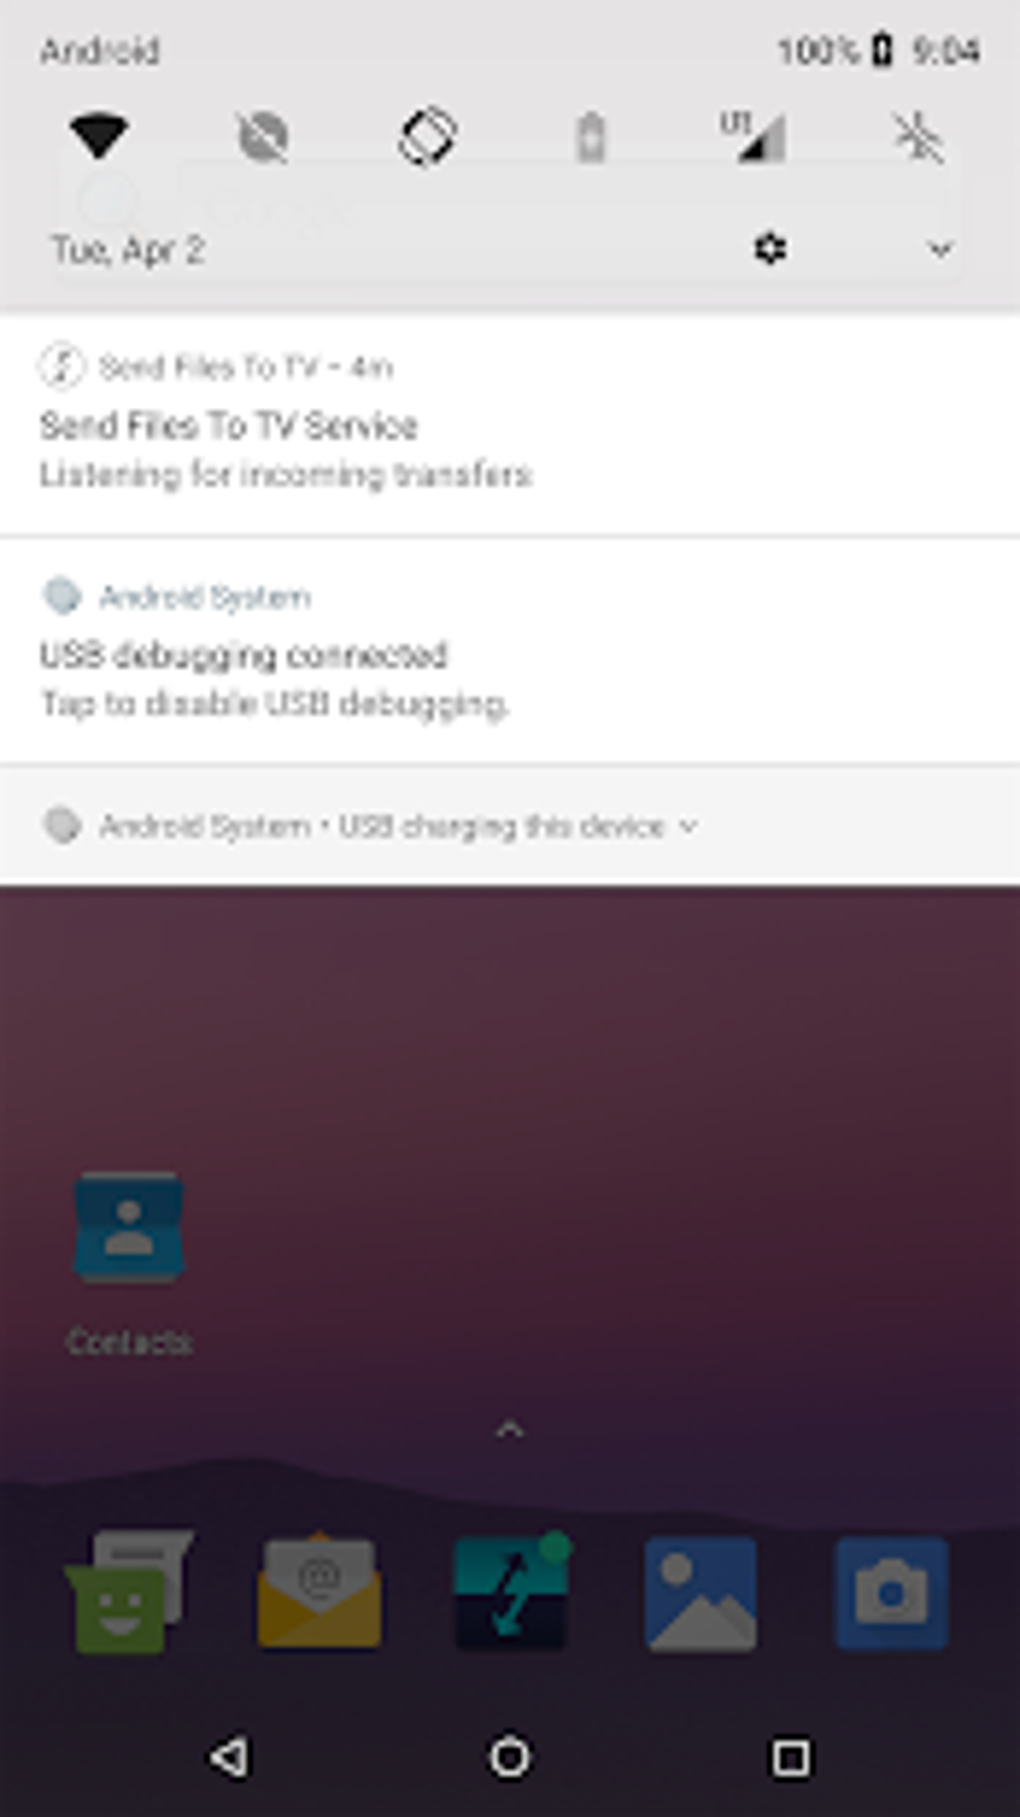
Task: Open the Gallery app in dock
Action: (701, 1594)
